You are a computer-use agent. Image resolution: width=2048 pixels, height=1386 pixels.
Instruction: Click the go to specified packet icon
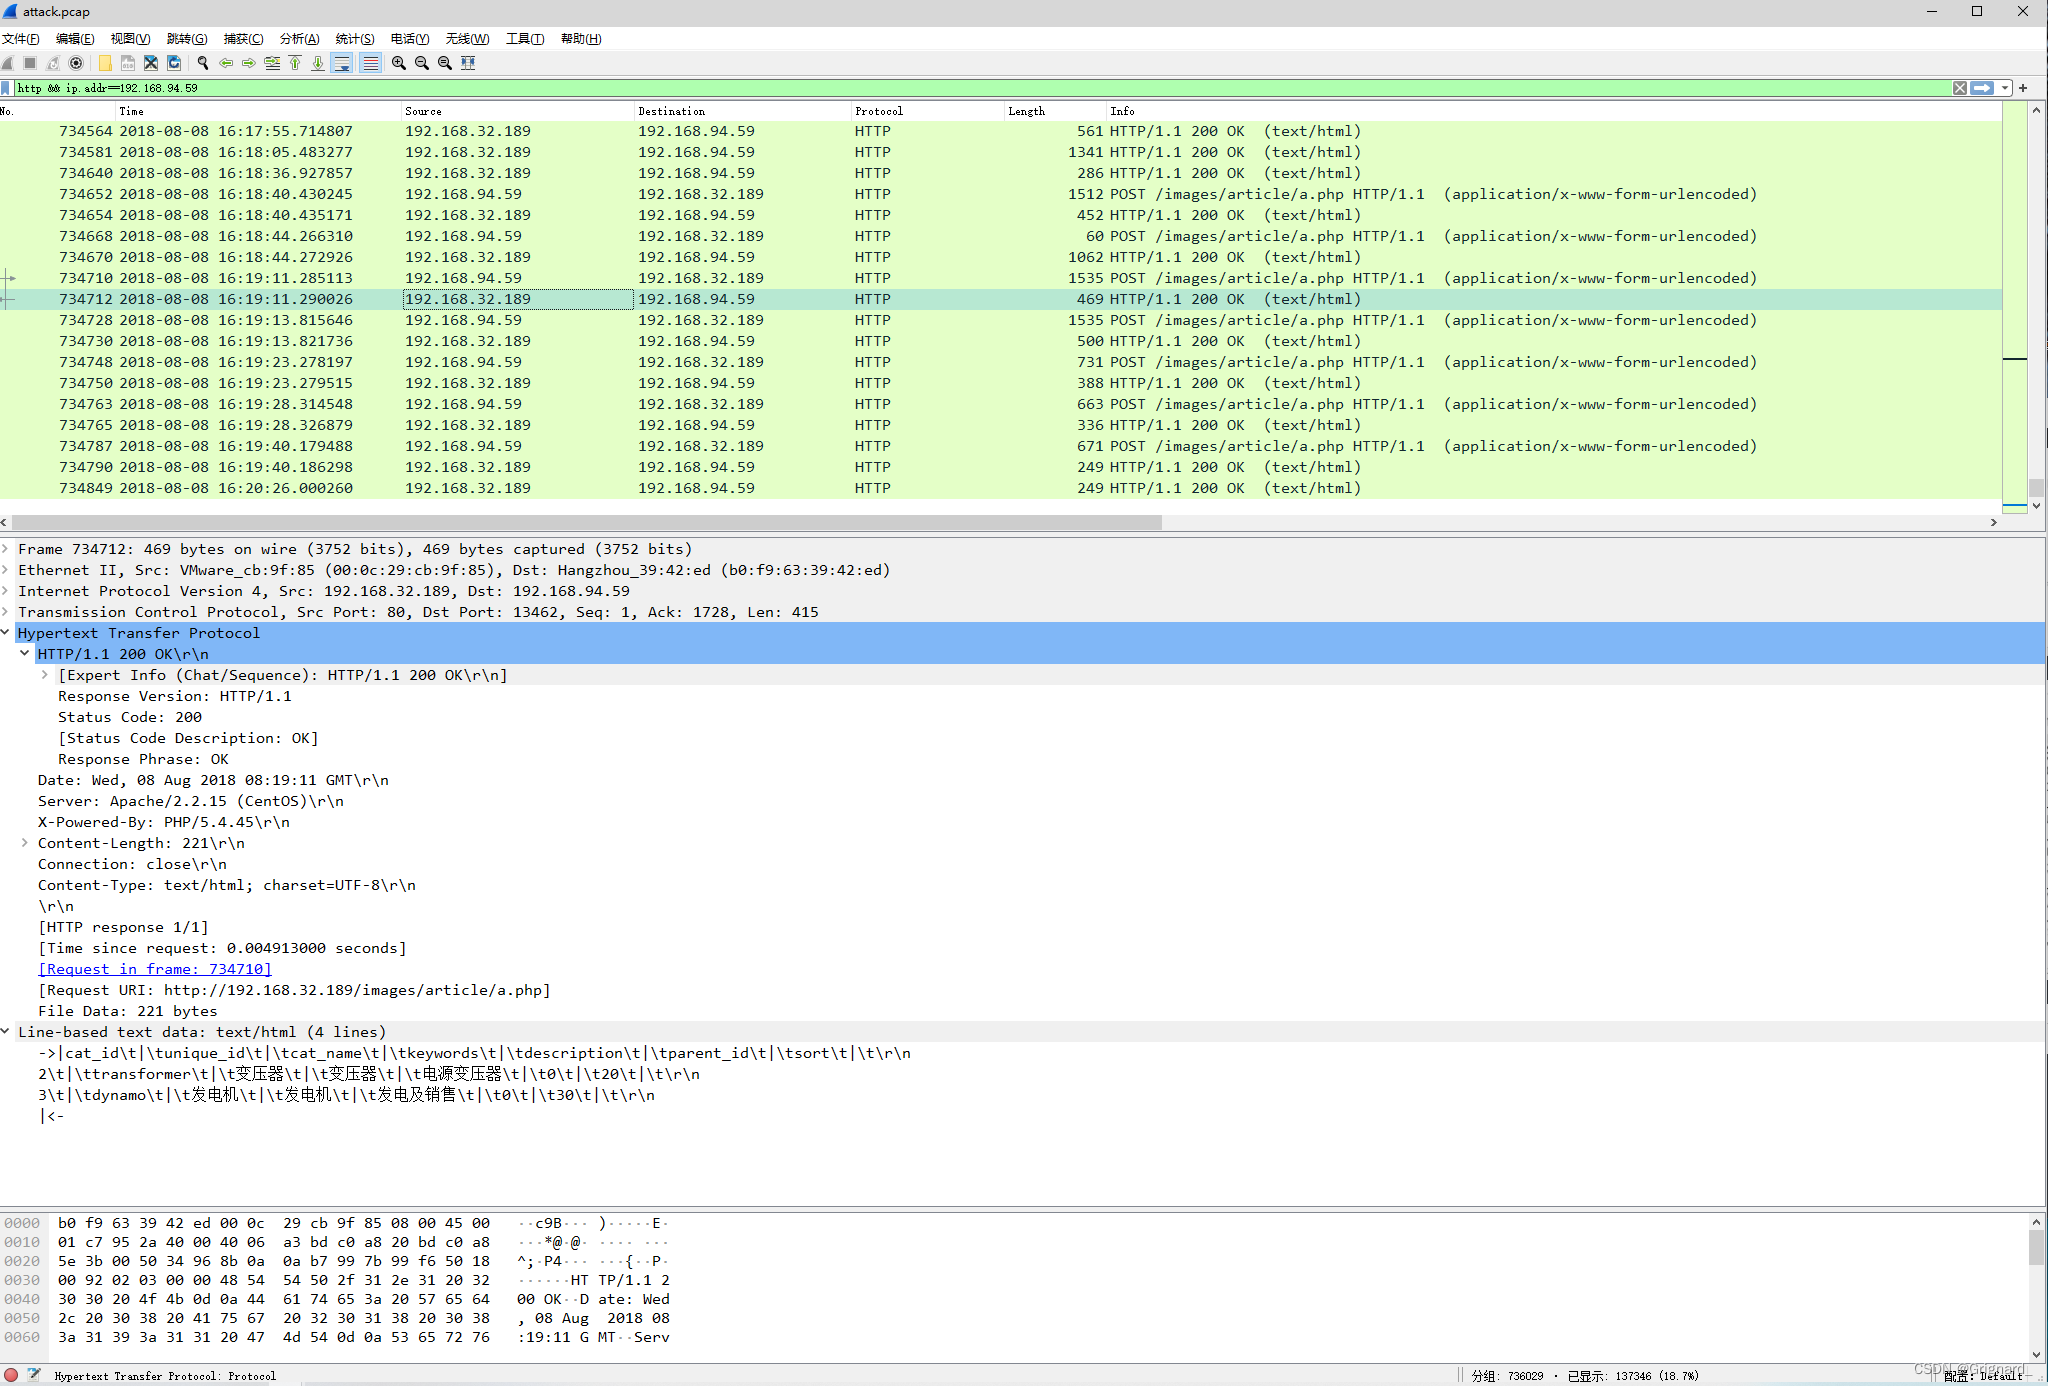click(x=272, y=63)
